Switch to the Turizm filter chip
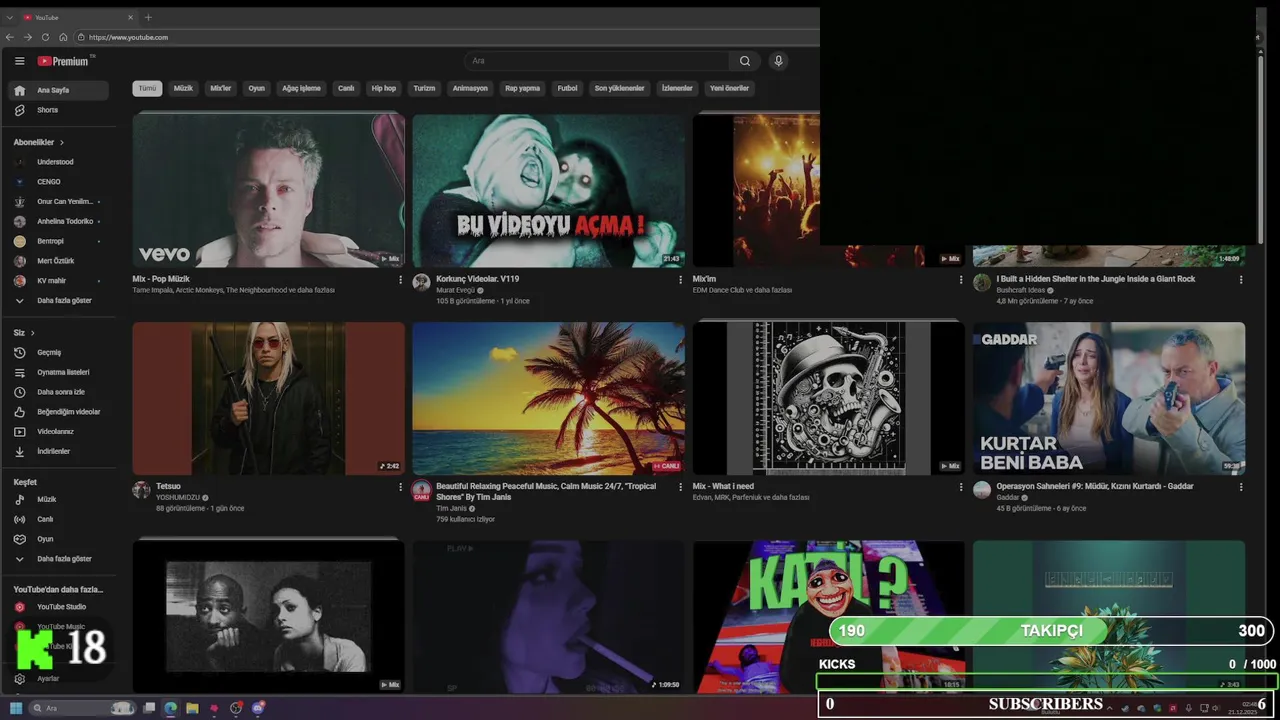The width and height of the screenshot is (1280, 720). coord(425,88)
